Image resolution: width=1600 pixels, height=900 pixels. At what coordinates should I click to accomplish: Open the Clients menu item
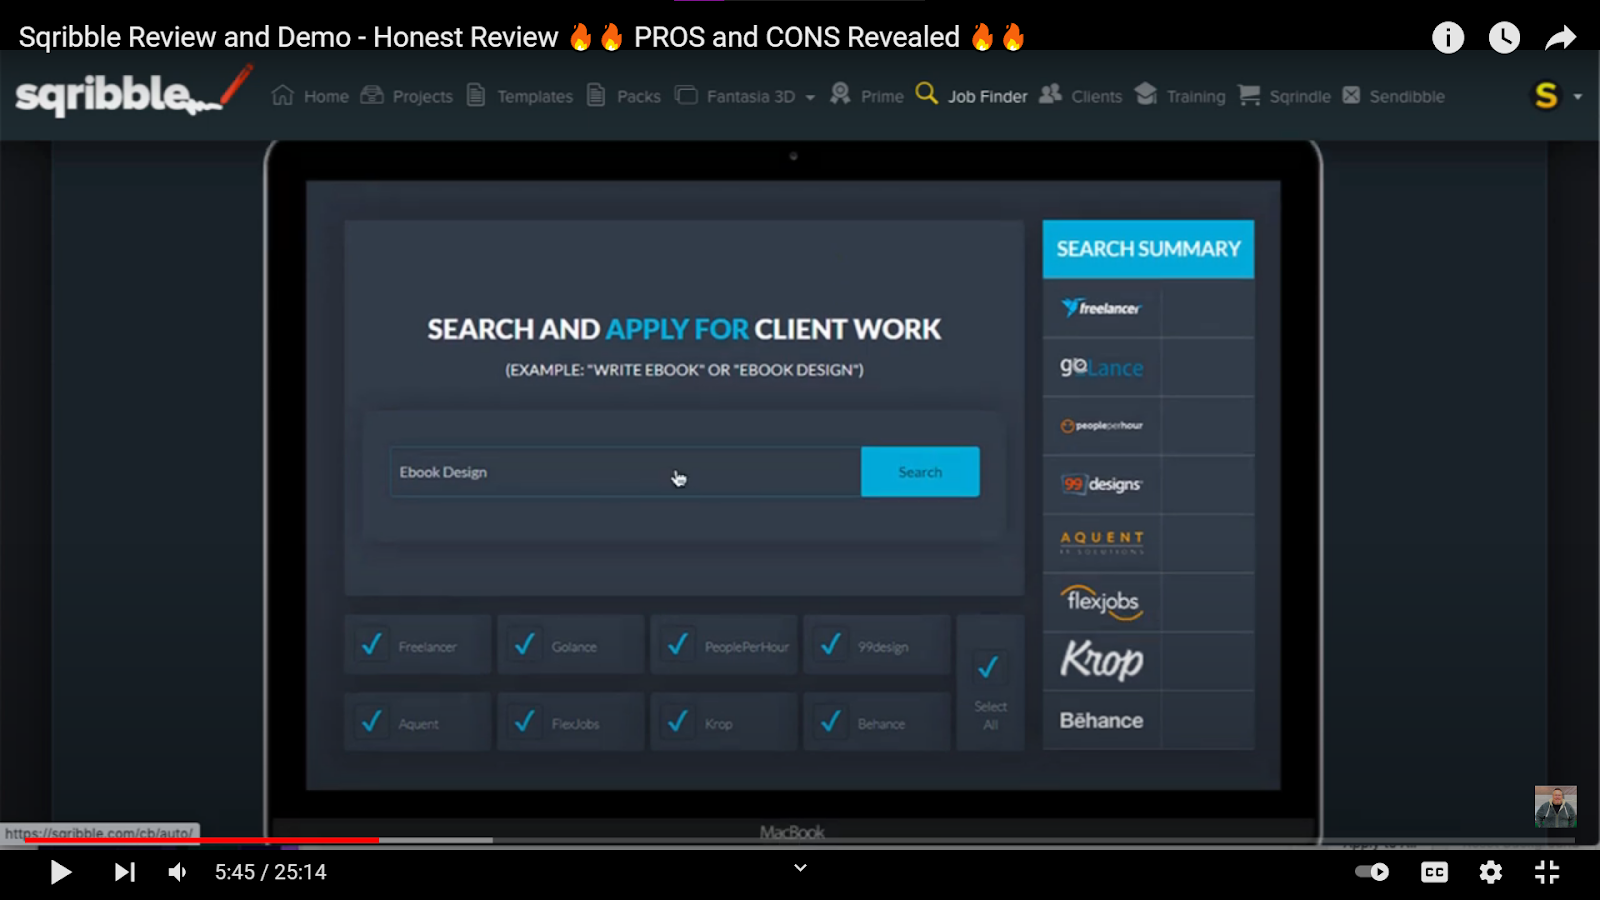tap(1097, 97)
